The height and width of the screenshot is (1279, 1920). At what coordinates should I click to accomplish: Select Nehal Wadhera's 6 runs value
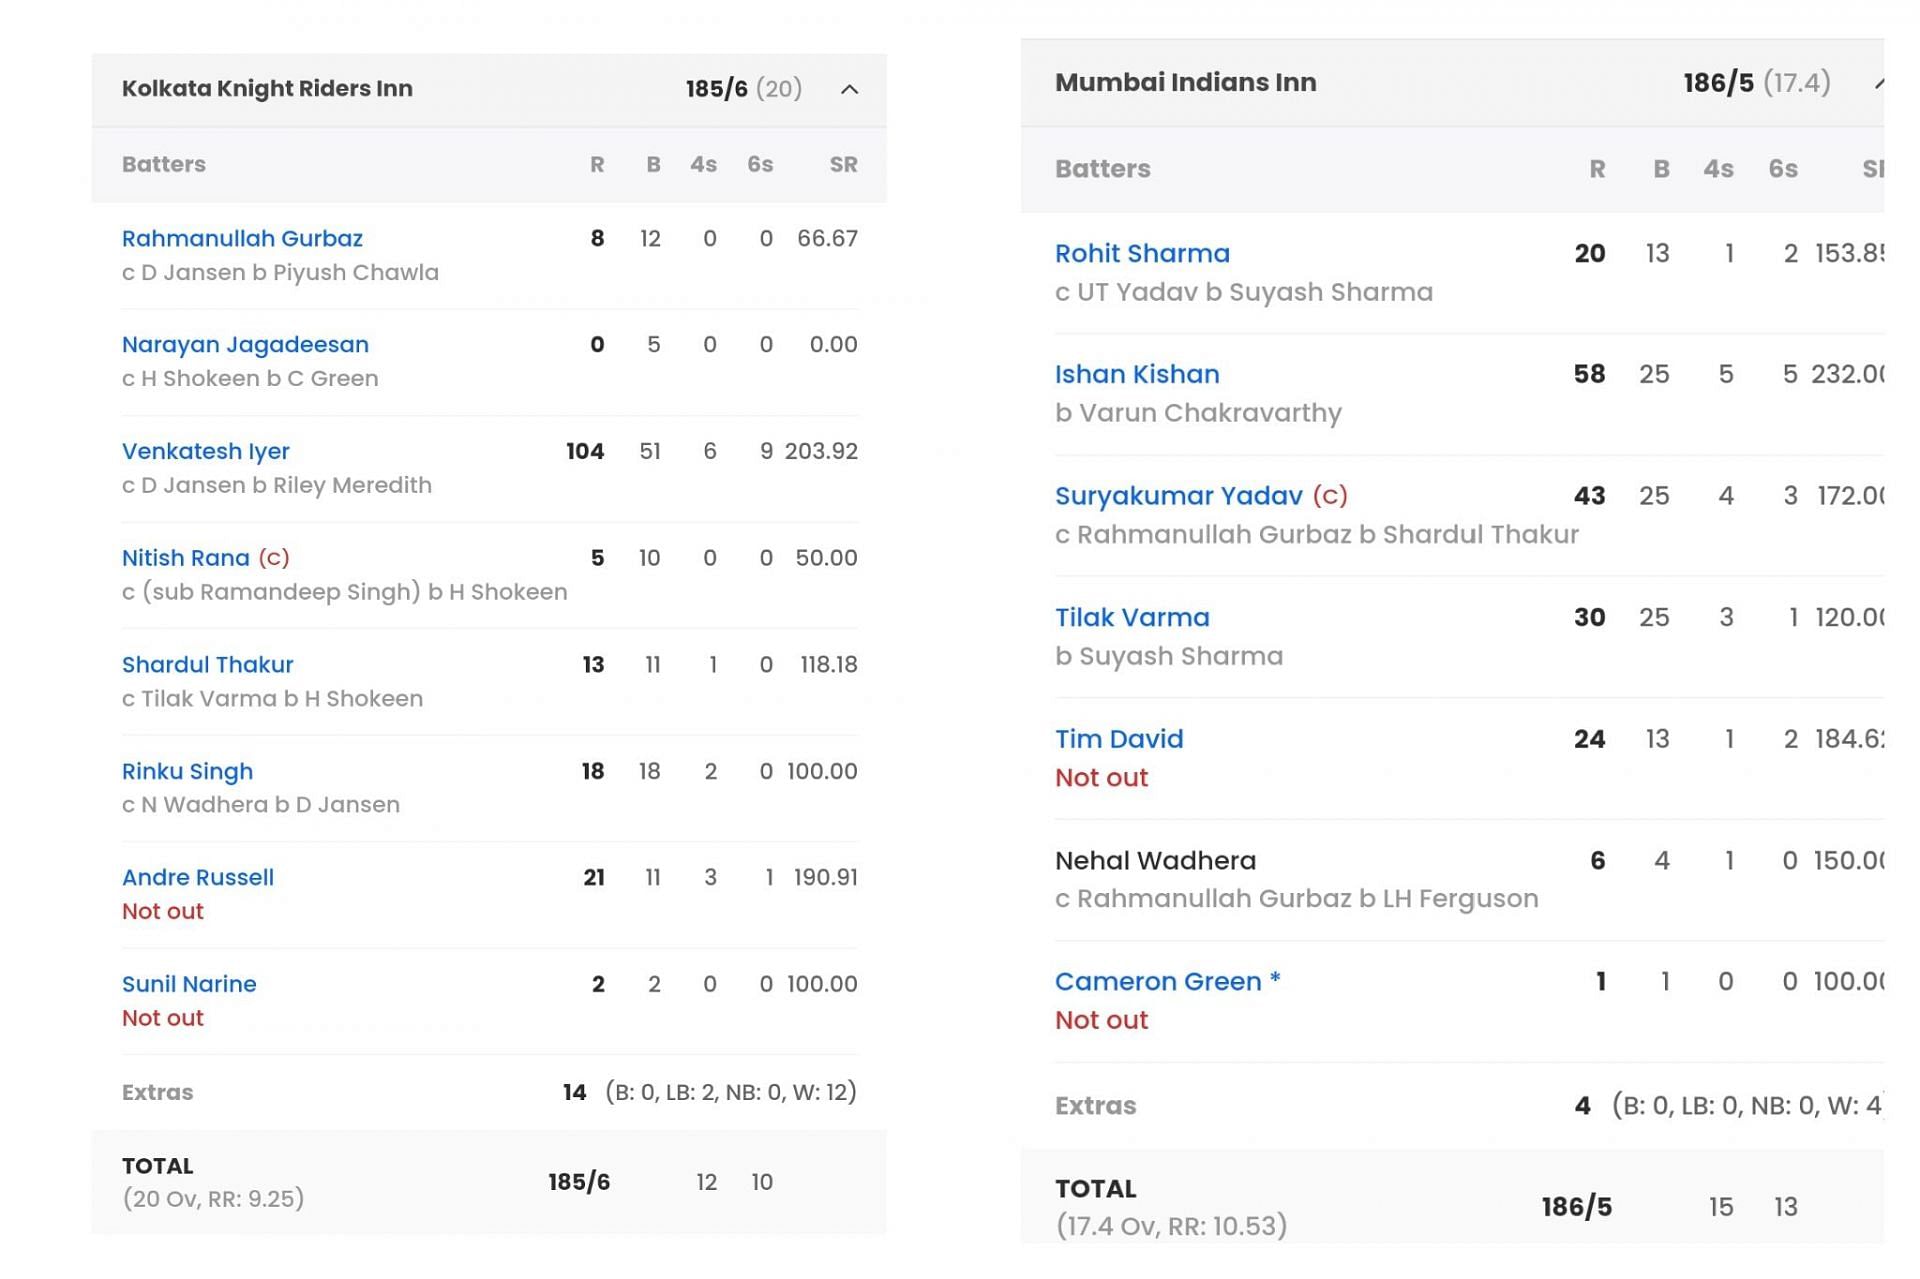(x=1598, y=860)
